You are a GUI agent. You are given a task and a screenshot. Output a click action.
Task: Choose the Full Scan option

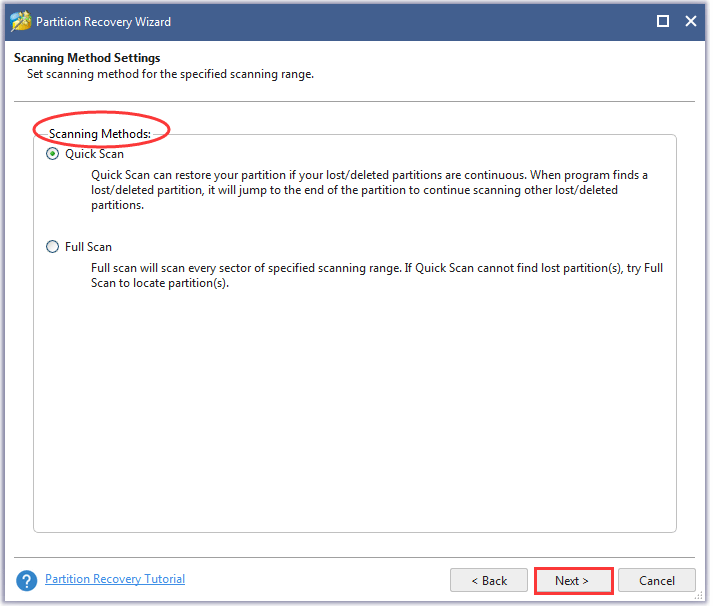[53, 247]
